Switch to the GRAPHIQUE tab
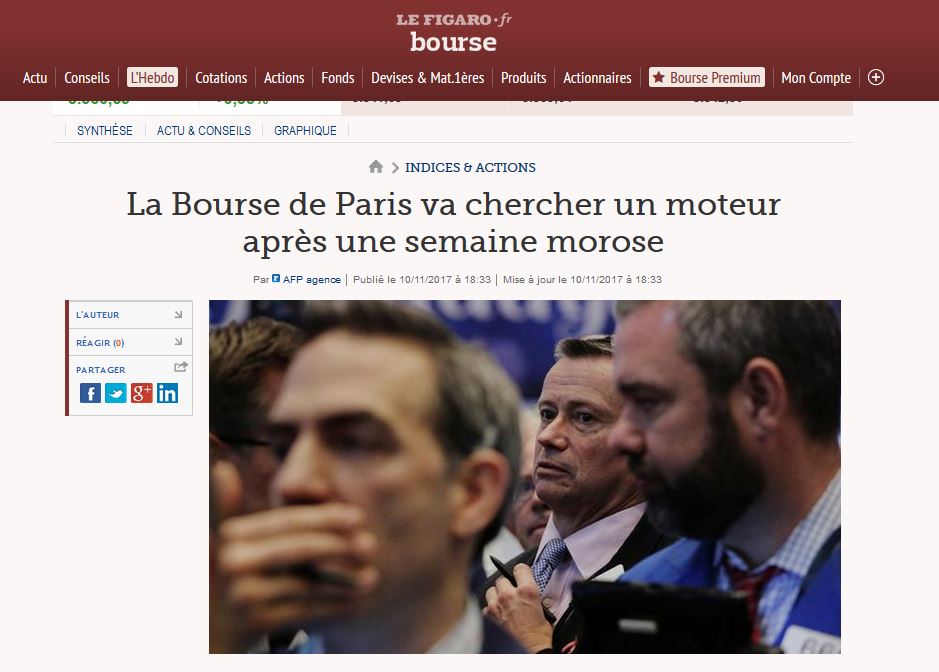 coord(305,131)
